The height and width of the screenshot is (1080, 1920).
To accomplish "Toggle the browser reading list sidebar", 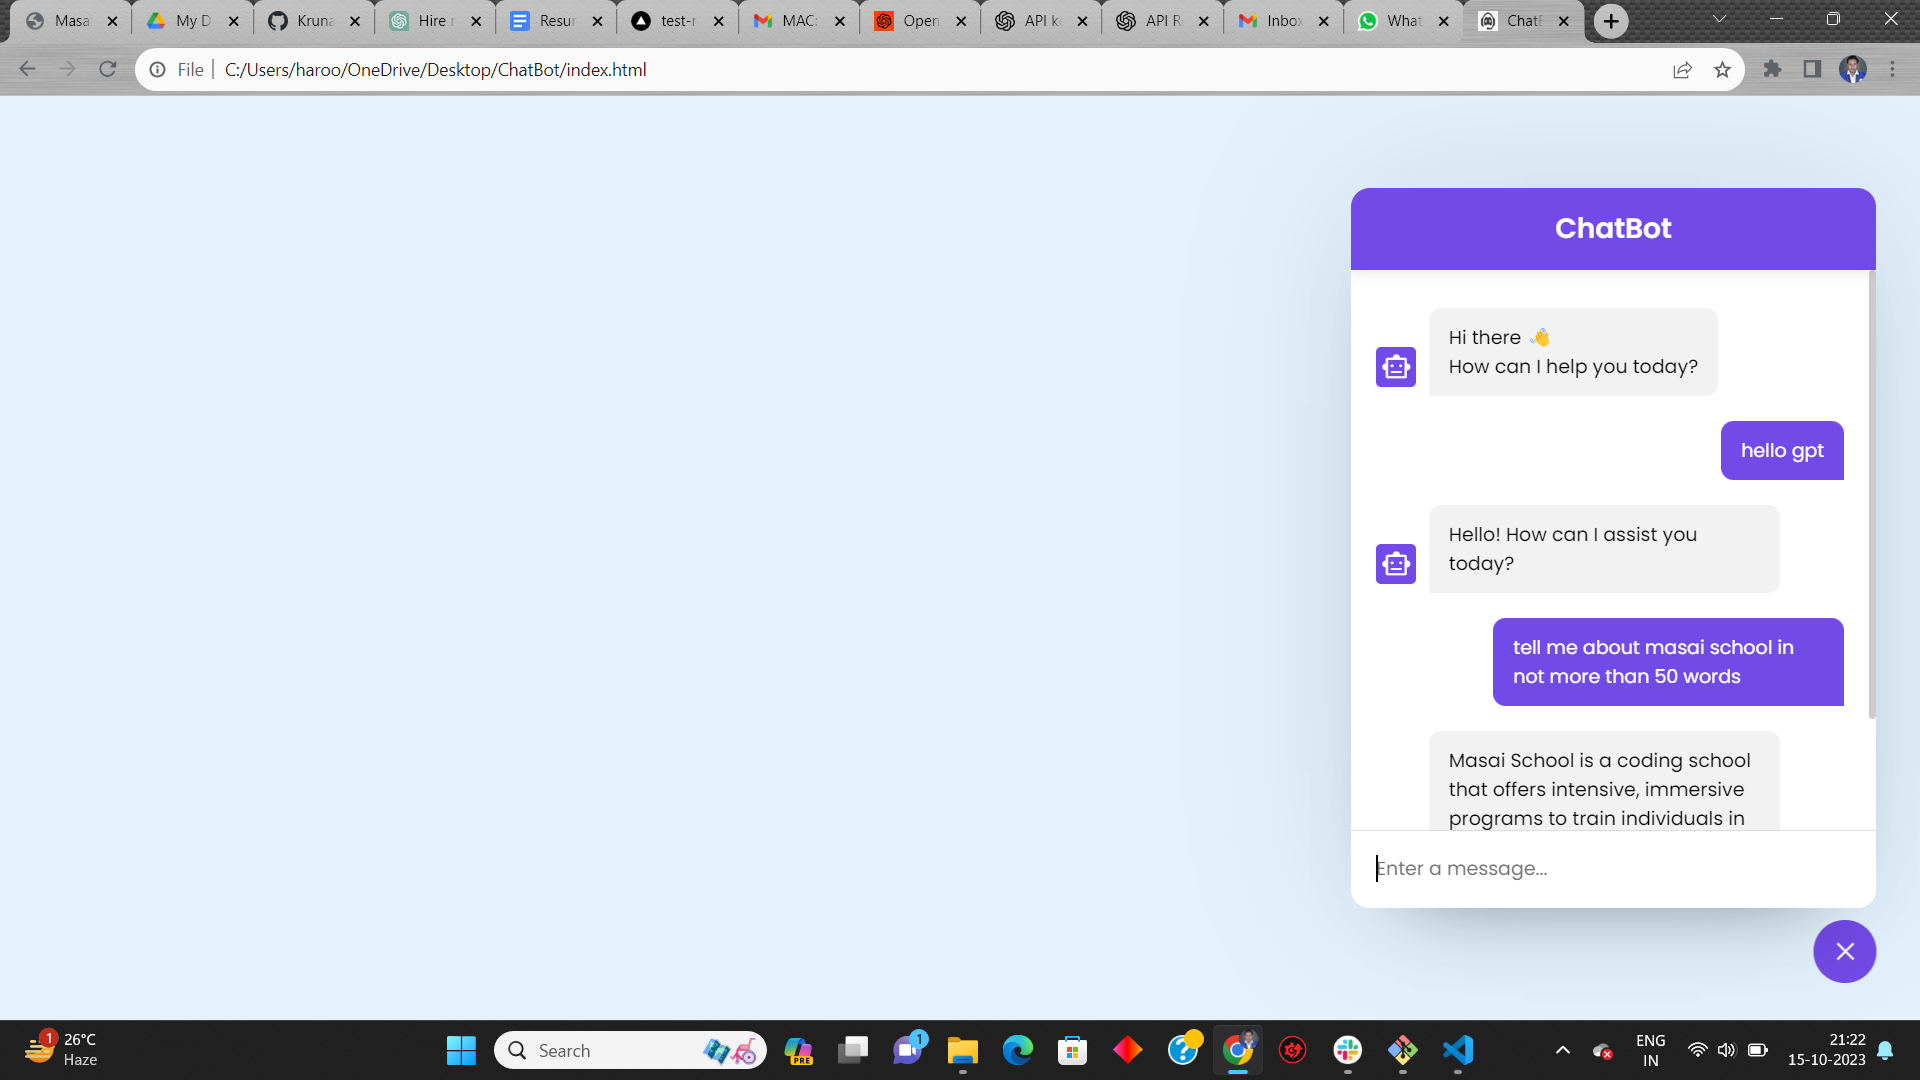I will (x=1815, y=70).
